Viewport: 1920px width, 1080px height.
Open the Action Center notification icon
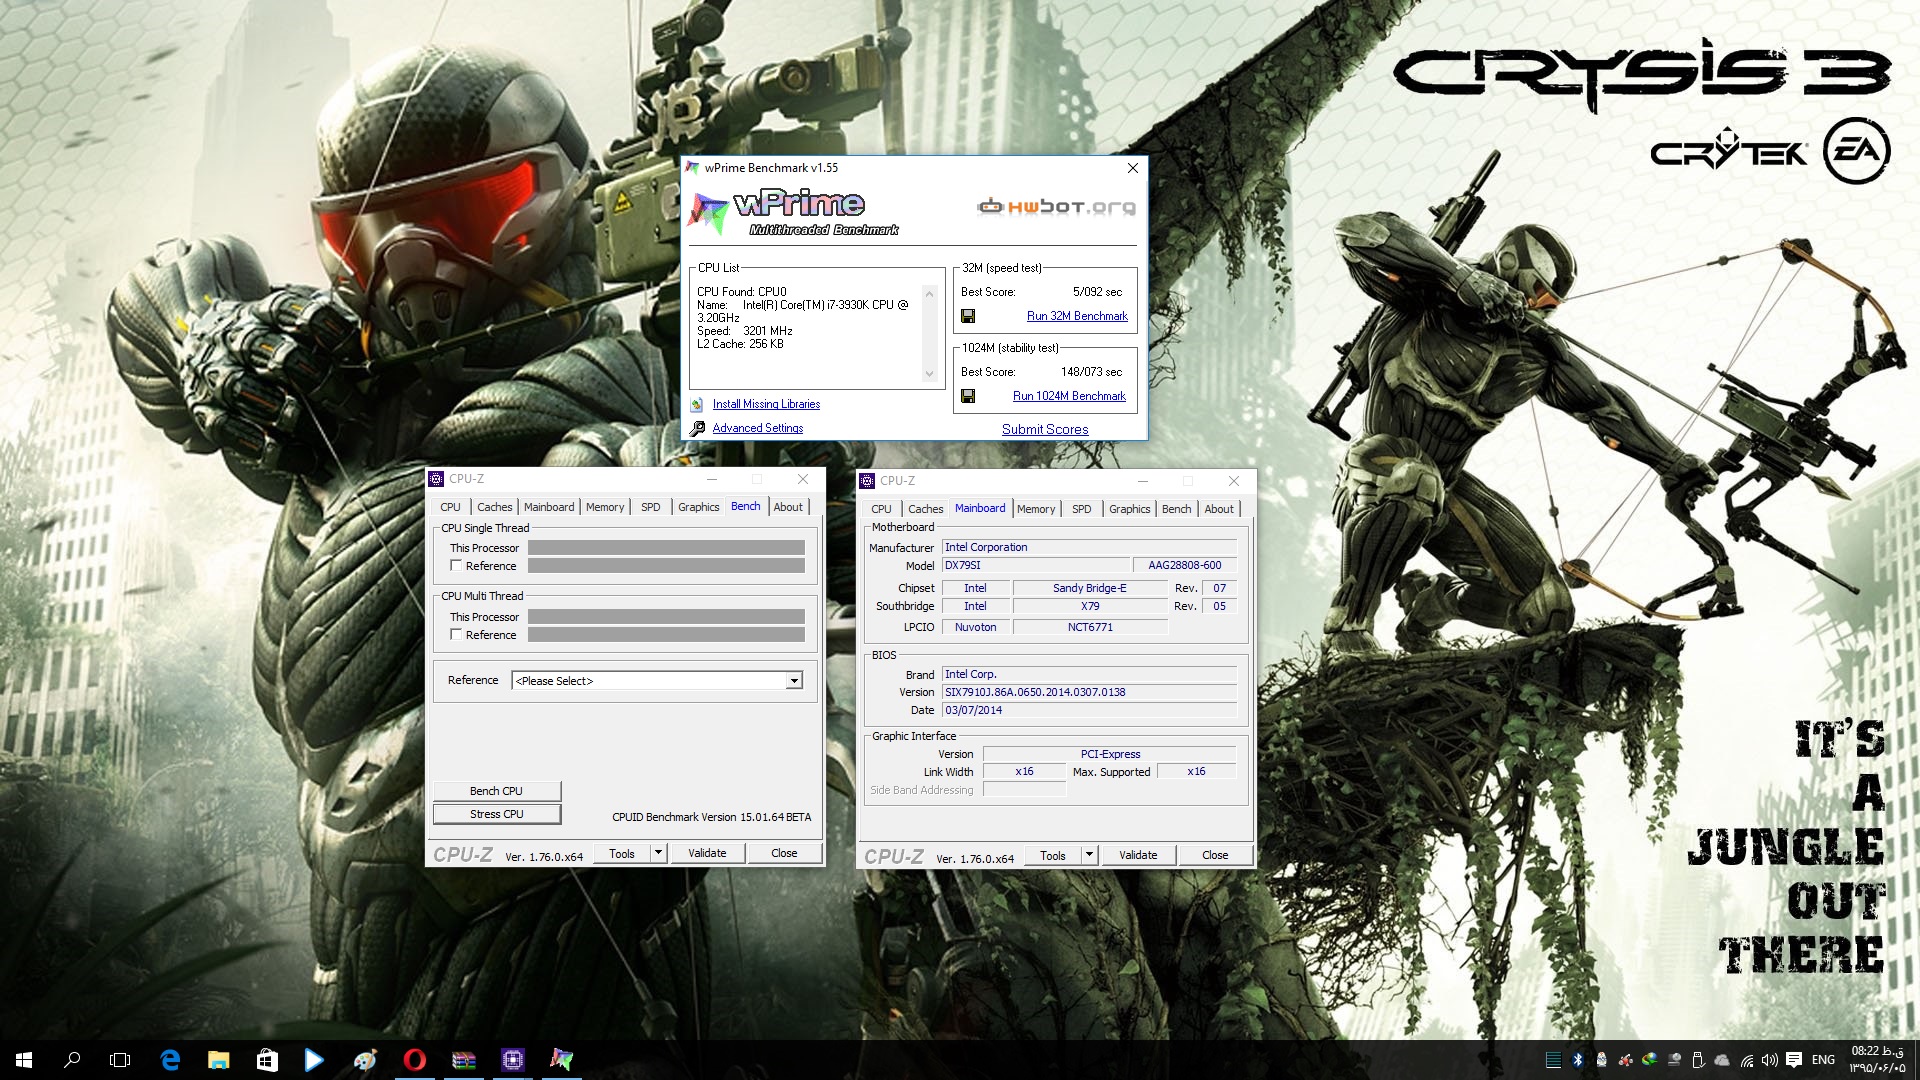[1794, 1060]
